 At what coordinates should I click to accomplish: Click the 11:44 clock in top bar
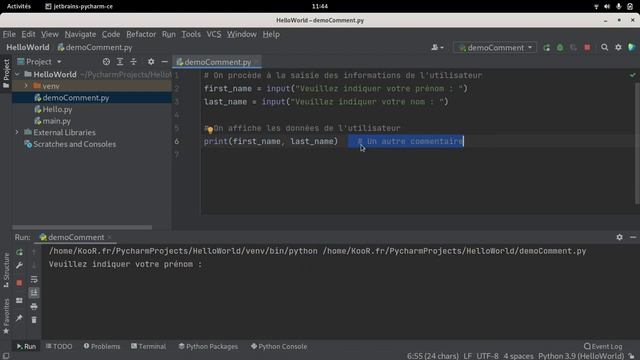[320, 6]
